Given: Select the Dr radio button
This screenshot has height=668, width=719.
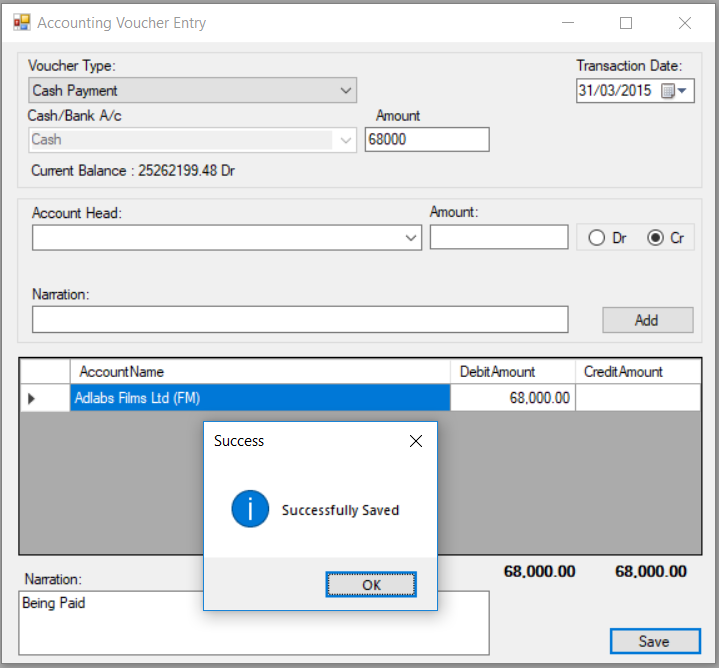Looking at the screenshot, I should click(607, 238).
